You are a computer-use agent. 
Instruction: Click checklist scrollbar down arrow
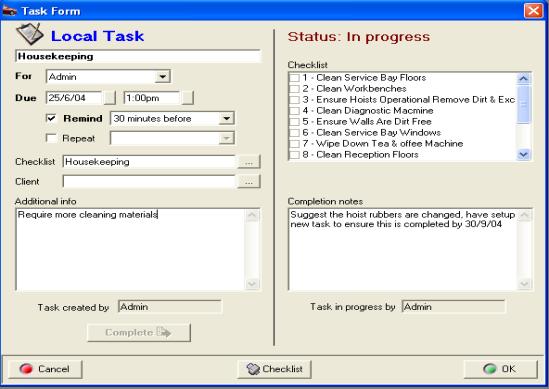coord(524,154)
